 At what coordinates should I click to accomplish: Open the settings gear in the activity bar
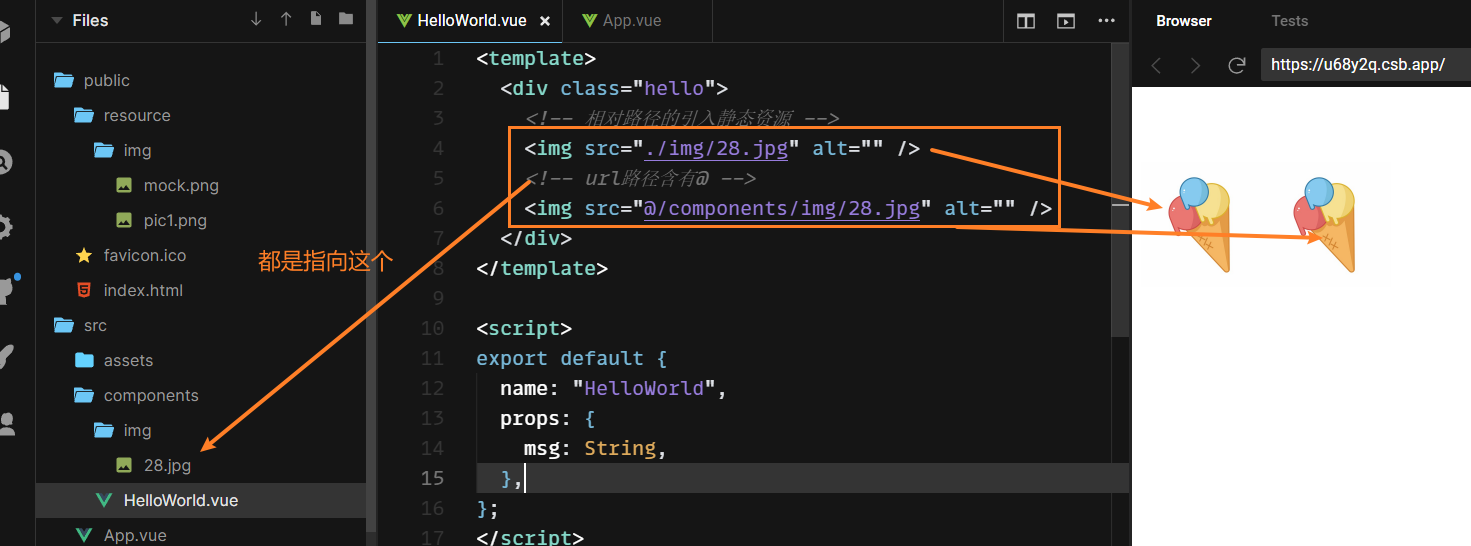pos(5,227)
